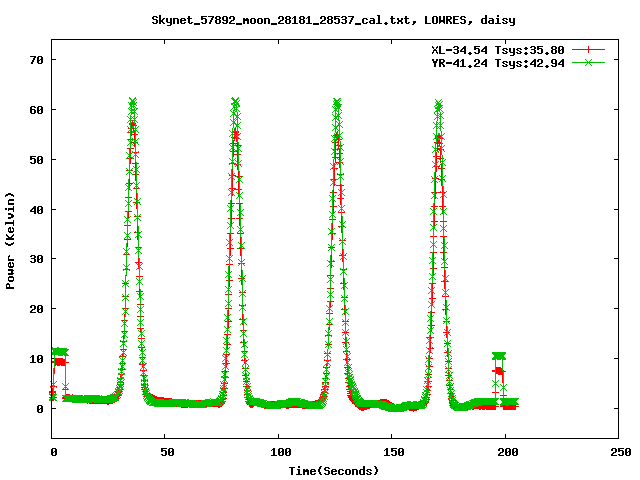The width and height of the screenshot is (640, 480).
Task: Click the green YR legend line sample
Action: [588, 62]
